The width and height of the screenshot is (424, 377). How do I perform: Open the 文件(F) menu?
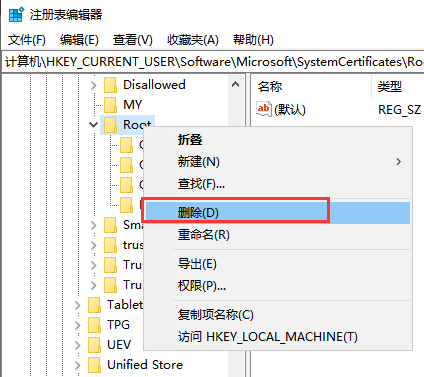click(27, 40)
